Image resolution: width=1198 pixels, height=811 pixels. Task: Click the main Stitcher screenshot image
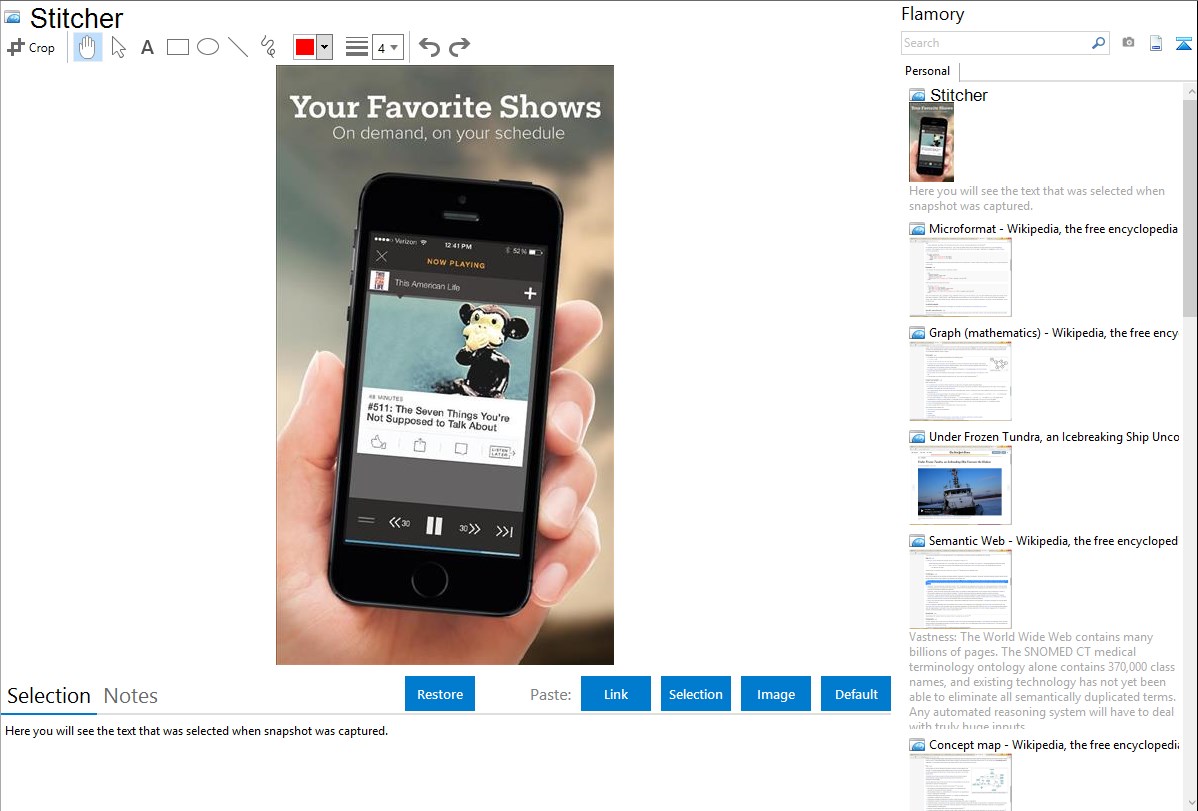445,365
